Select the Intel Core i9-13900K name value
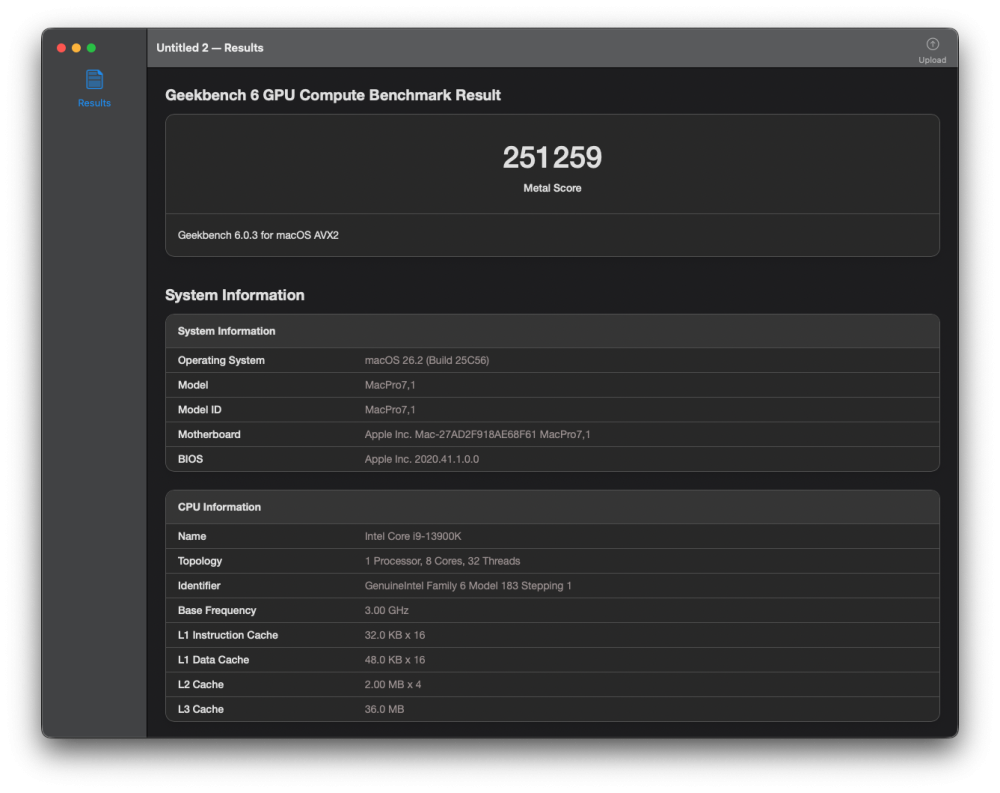 click(x=413, y=537)
